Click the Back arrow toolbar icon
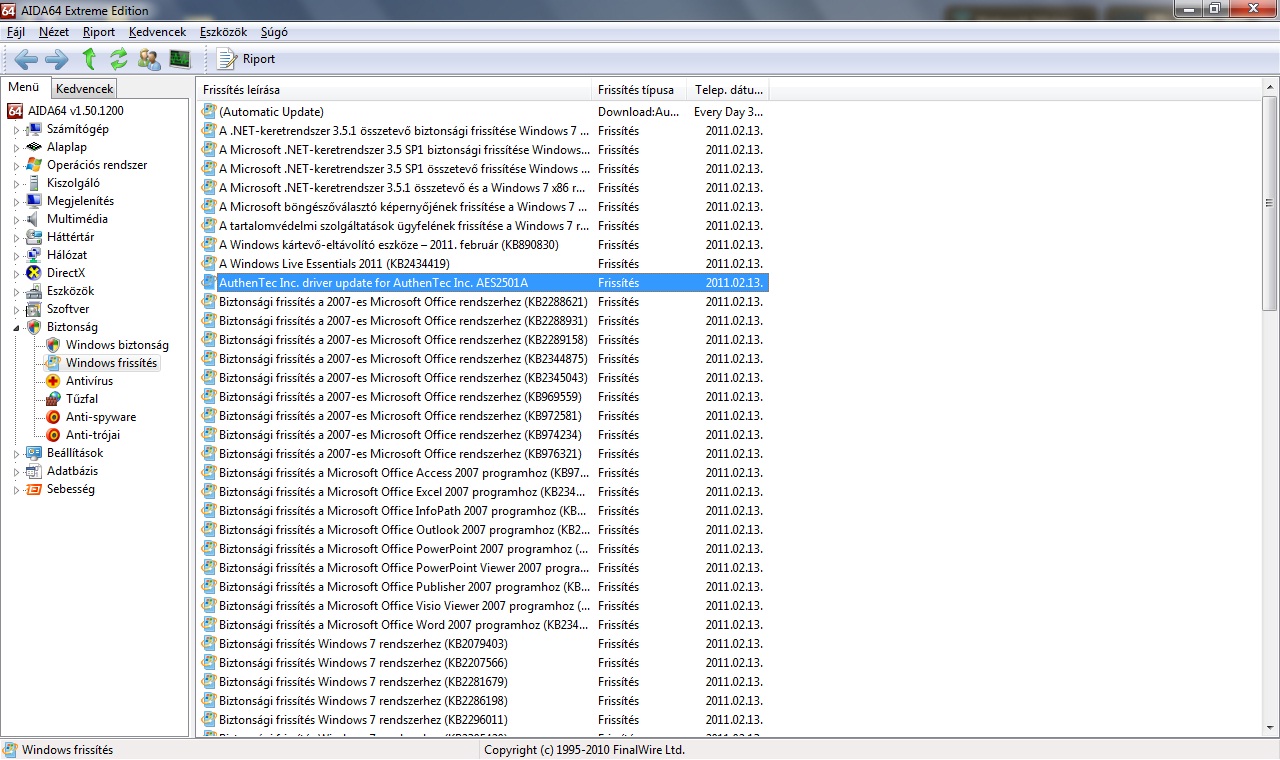The height and width of the screenshot is (760, 1280). (x=26, y=59)
